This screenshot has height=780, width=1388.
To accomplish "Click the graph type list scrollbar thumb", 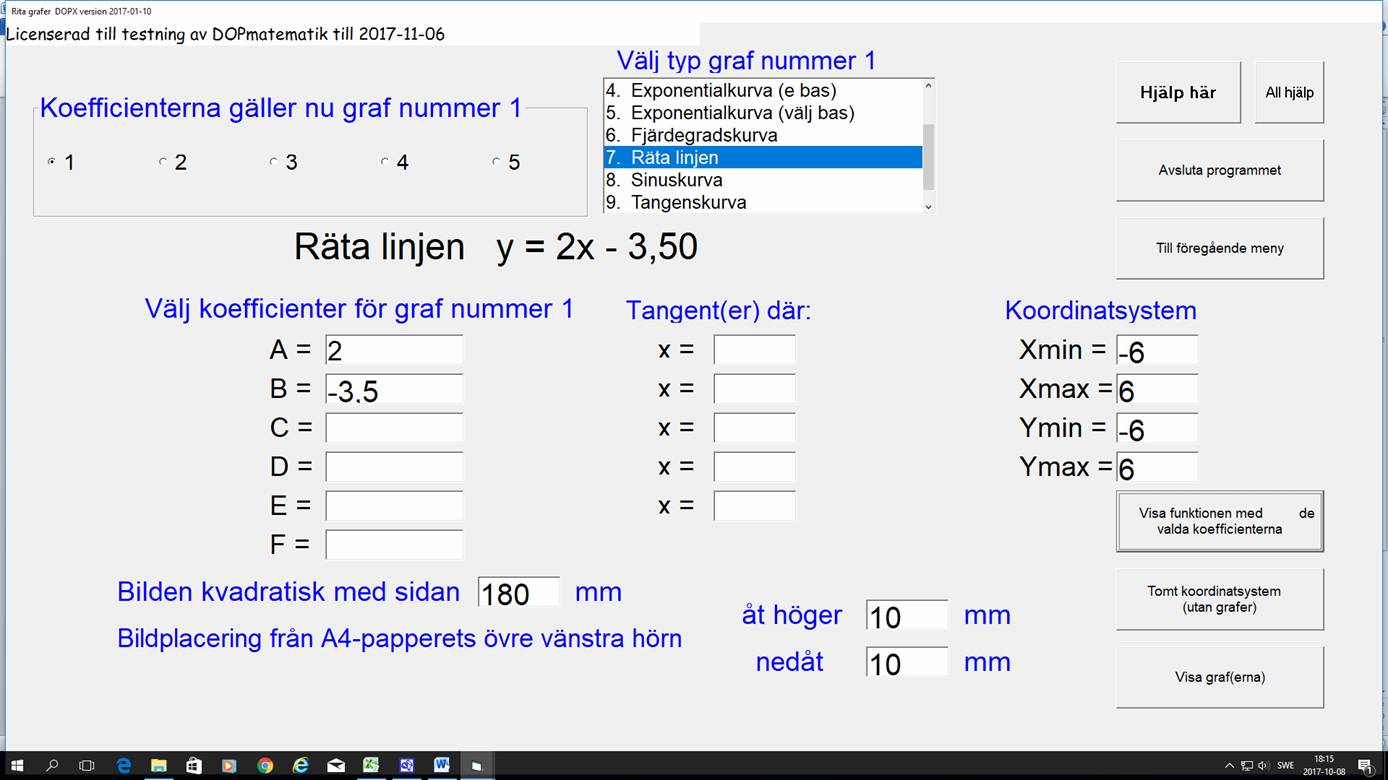I will pos(928,156).
